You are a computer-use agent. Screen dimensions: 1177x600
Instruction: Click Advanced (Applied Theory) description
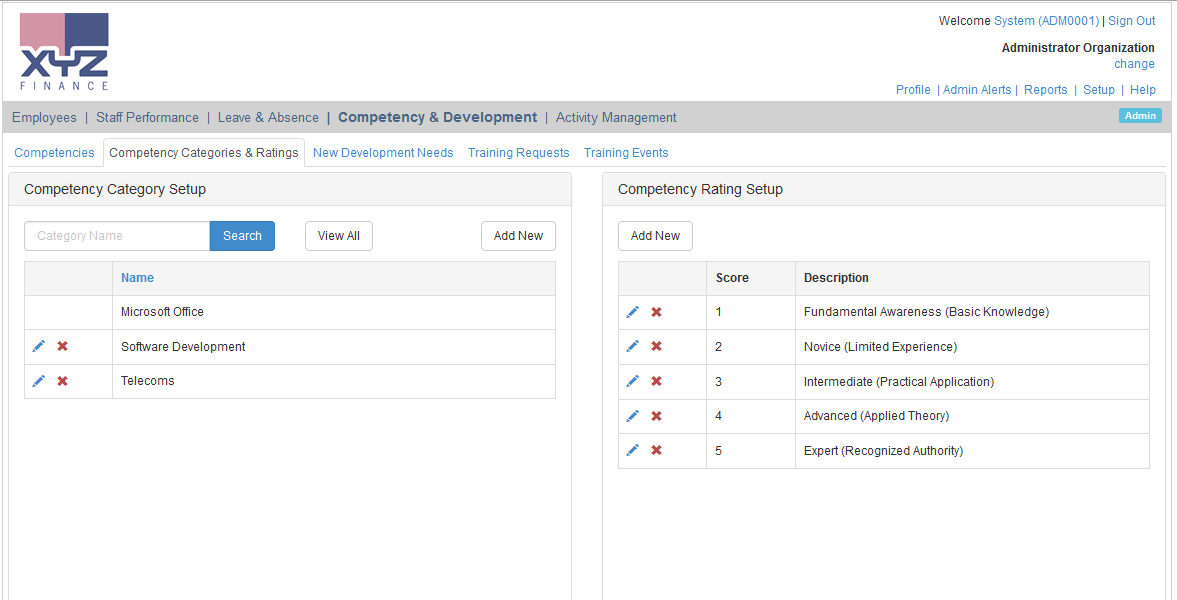877,415
